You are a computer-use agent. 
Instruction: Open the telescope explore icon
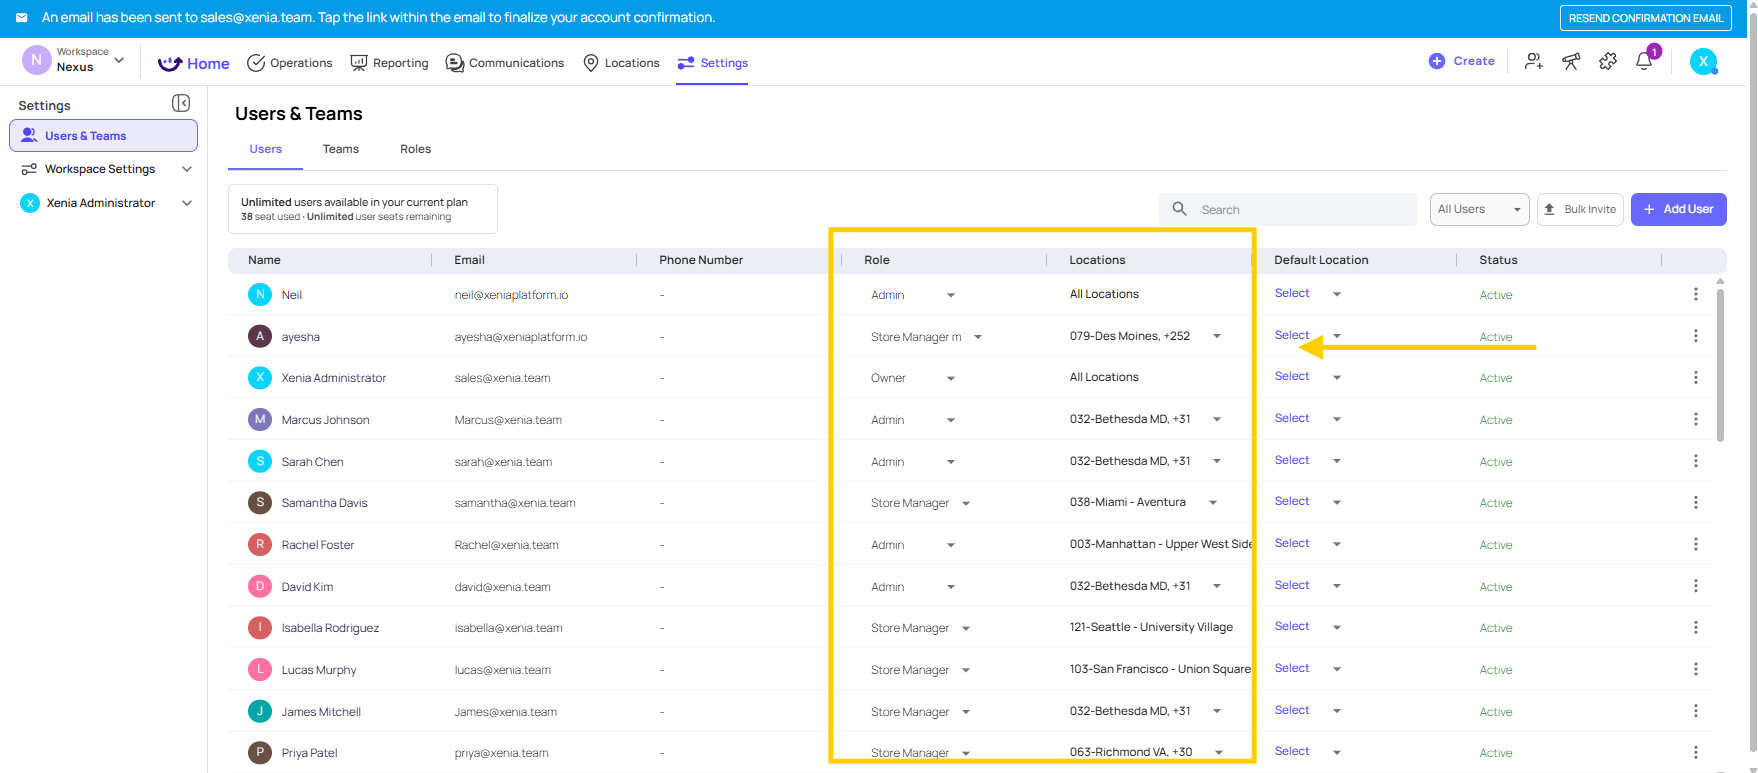tap(1571, 61)
